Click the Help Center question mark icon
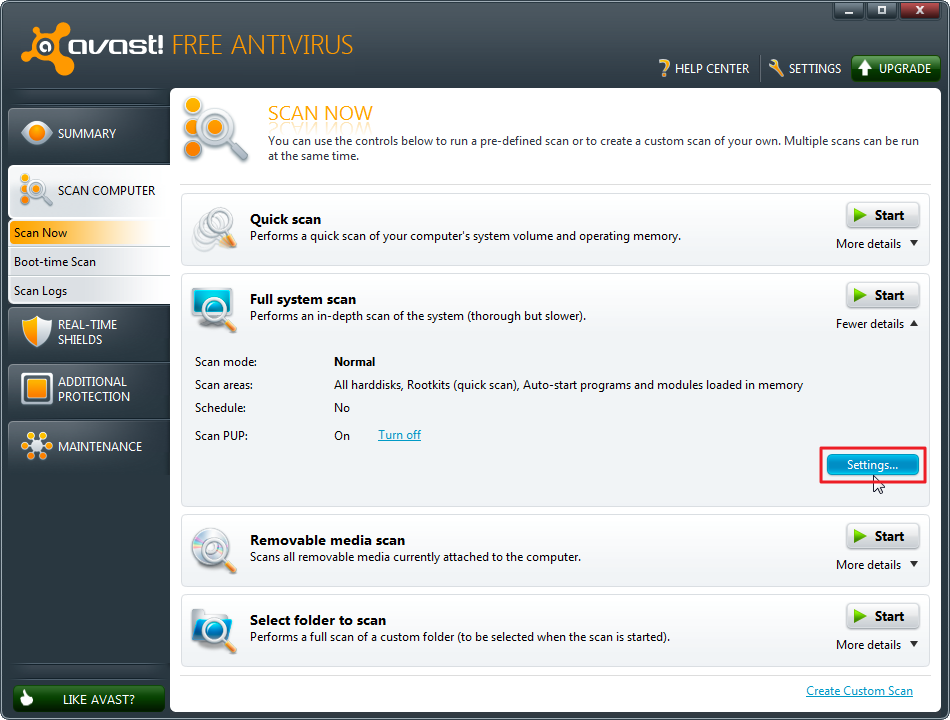 click(664, 68)
